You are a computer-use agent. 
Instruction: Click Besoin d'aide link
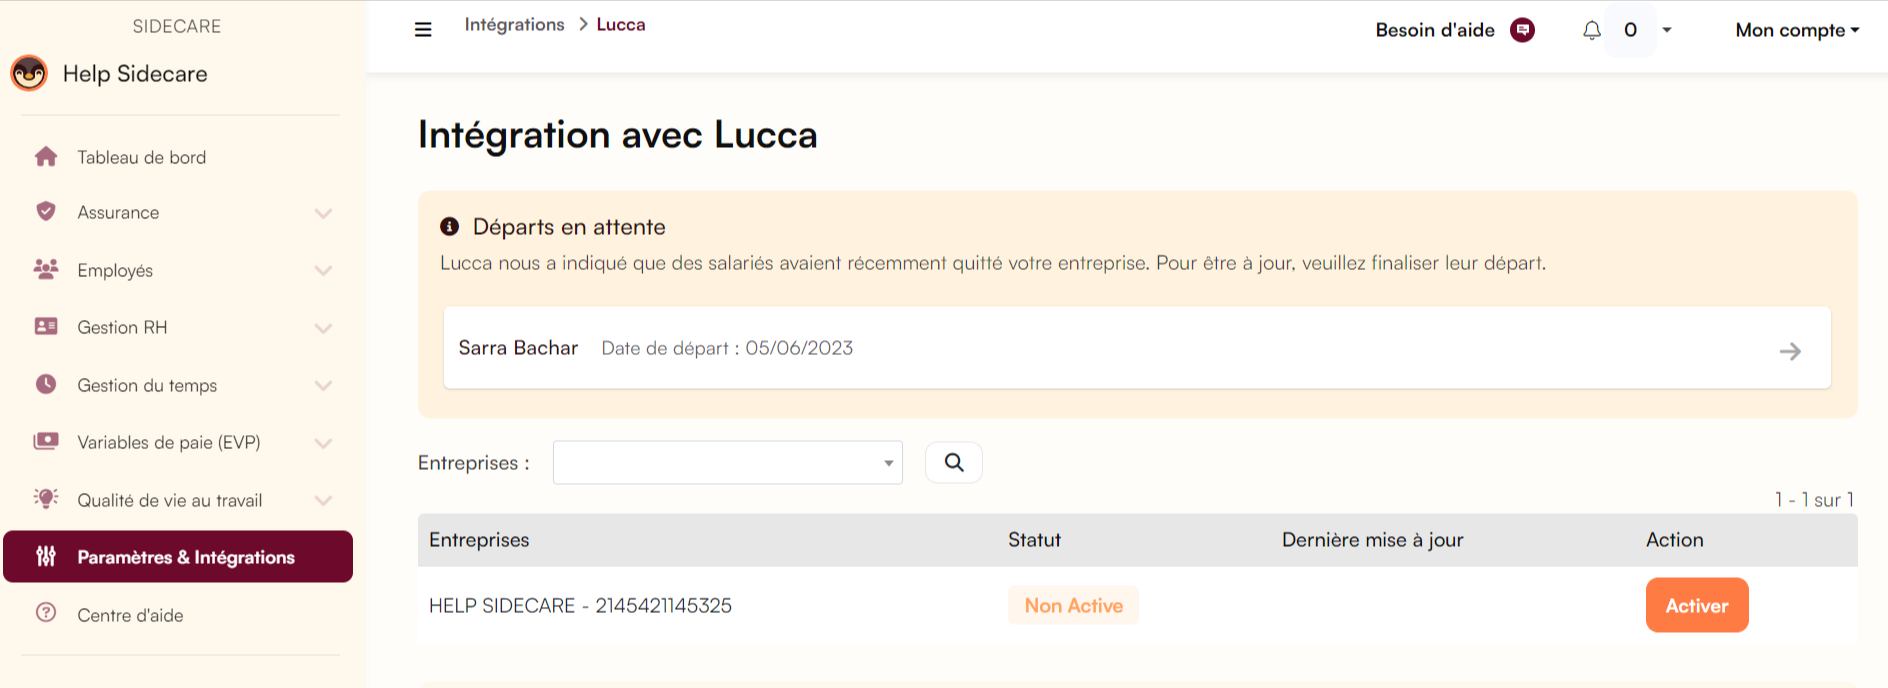coord(1435,30)
